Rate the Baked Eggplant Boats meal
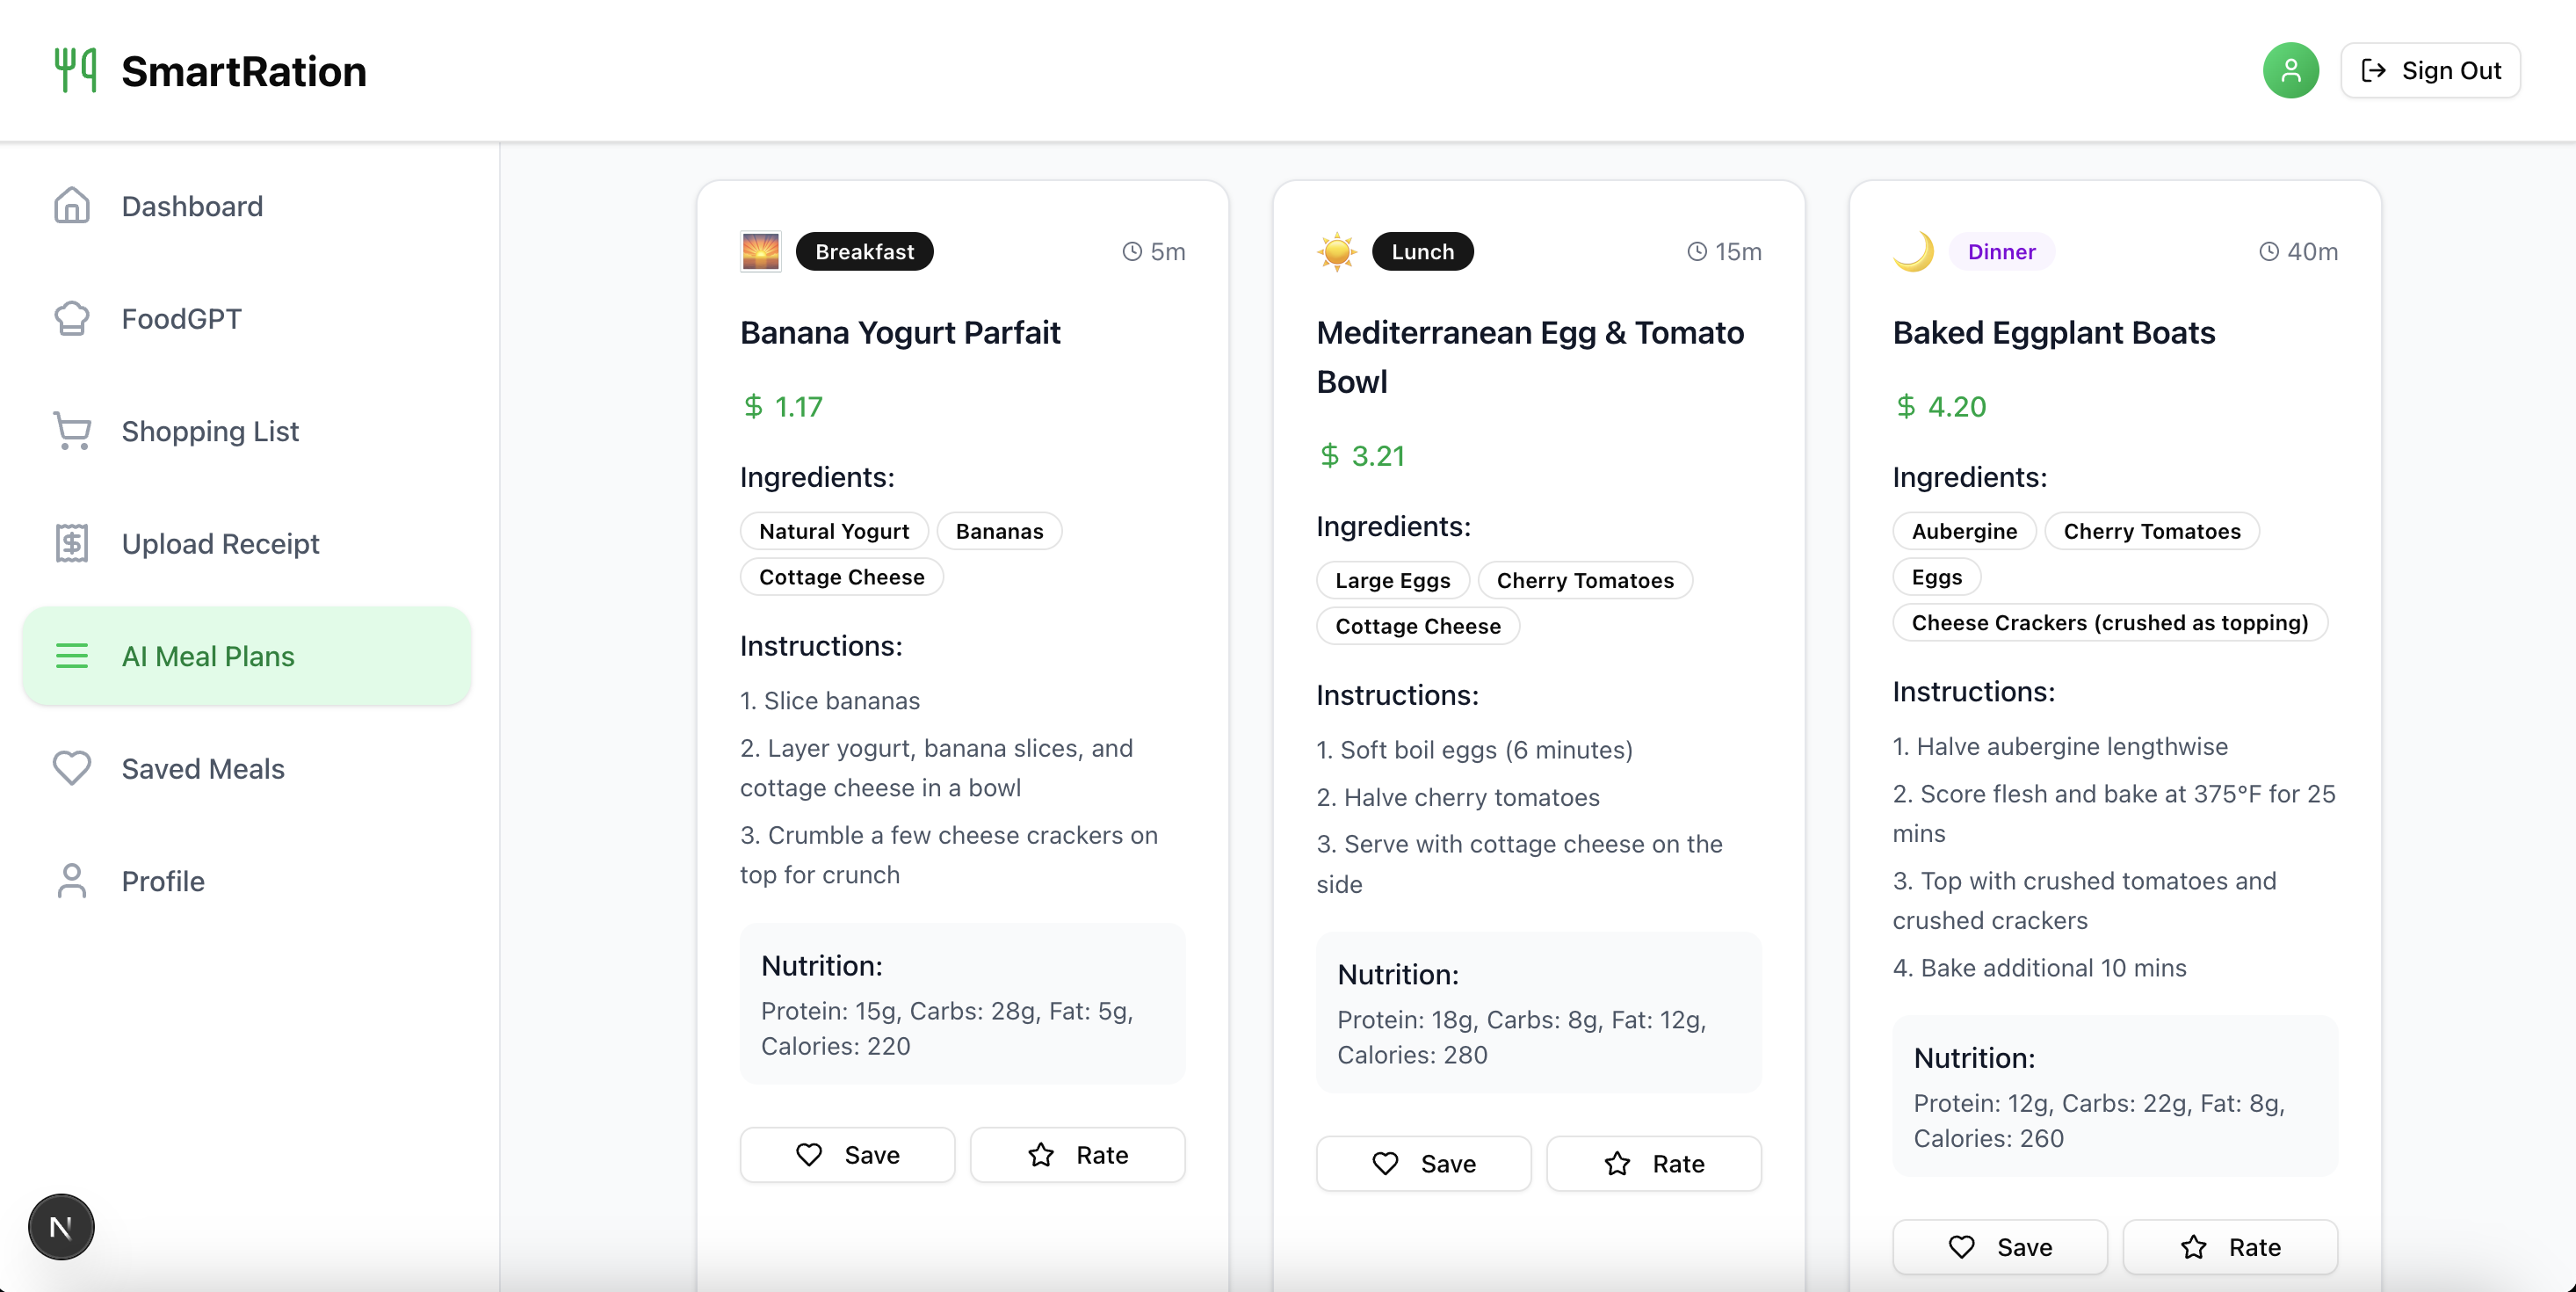This screenshot has width=2576, height=1292. (x=2229, y=1247)
